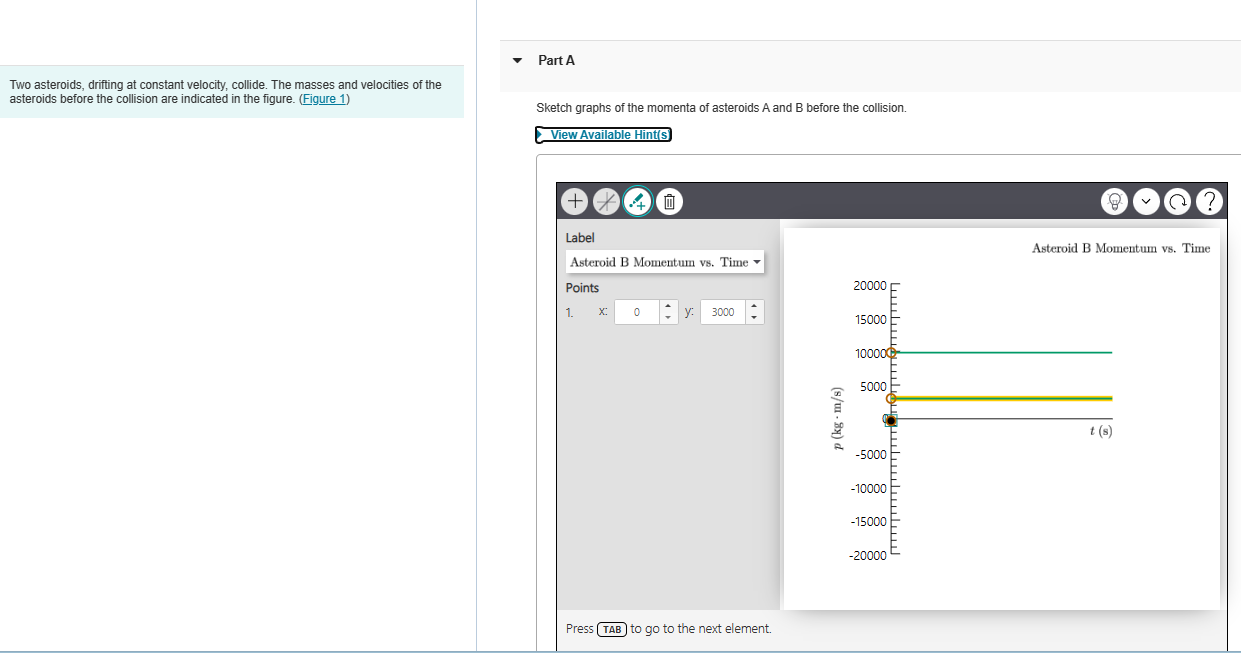Open the Figure 1 link
The width and height of the screenshot is (1241, 653).
(323, 98)
